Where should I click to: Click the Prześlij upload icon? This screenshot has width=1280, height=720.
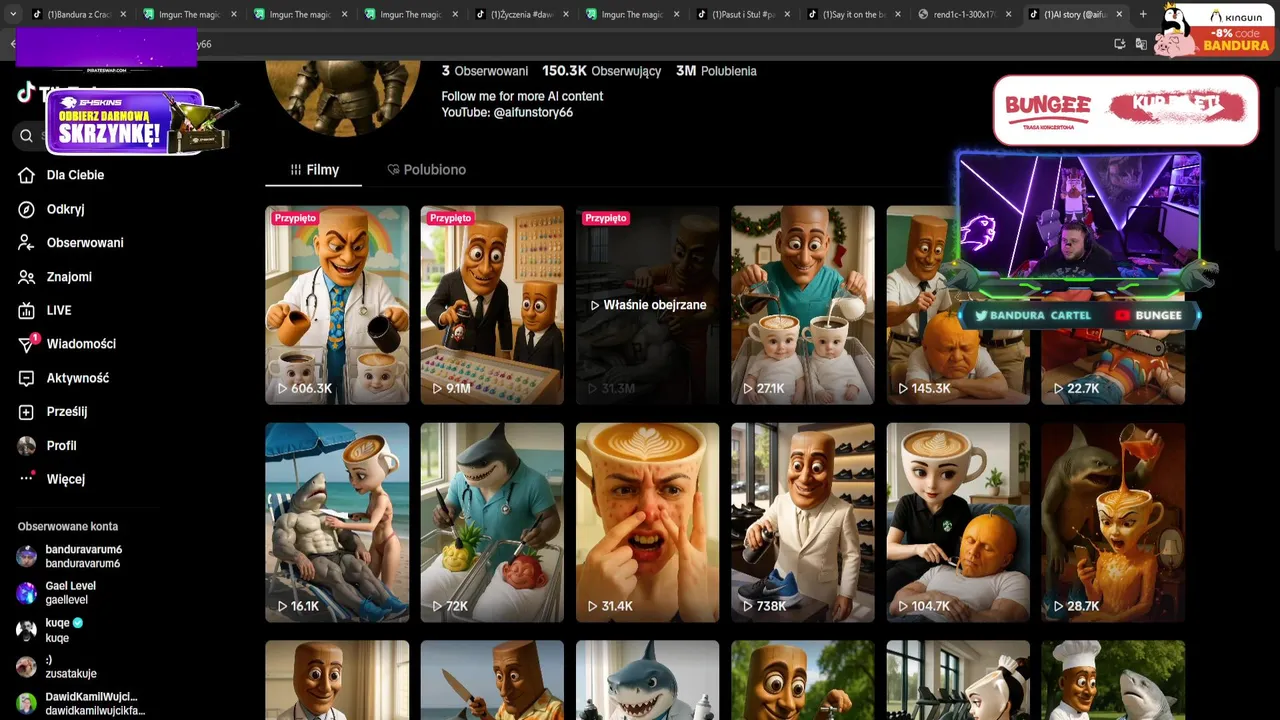coord(27,412)
